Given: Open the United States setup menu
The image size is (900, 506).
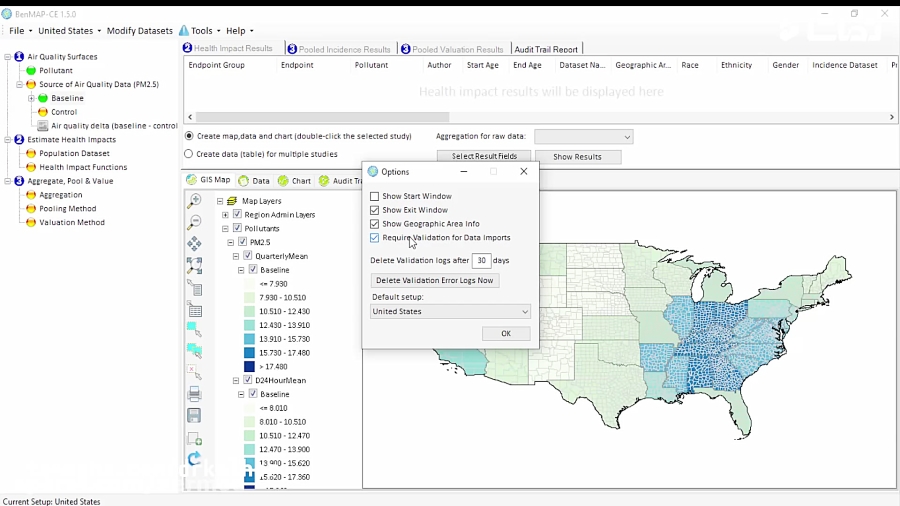Looking at the screenshot, I should click(69, 30).
